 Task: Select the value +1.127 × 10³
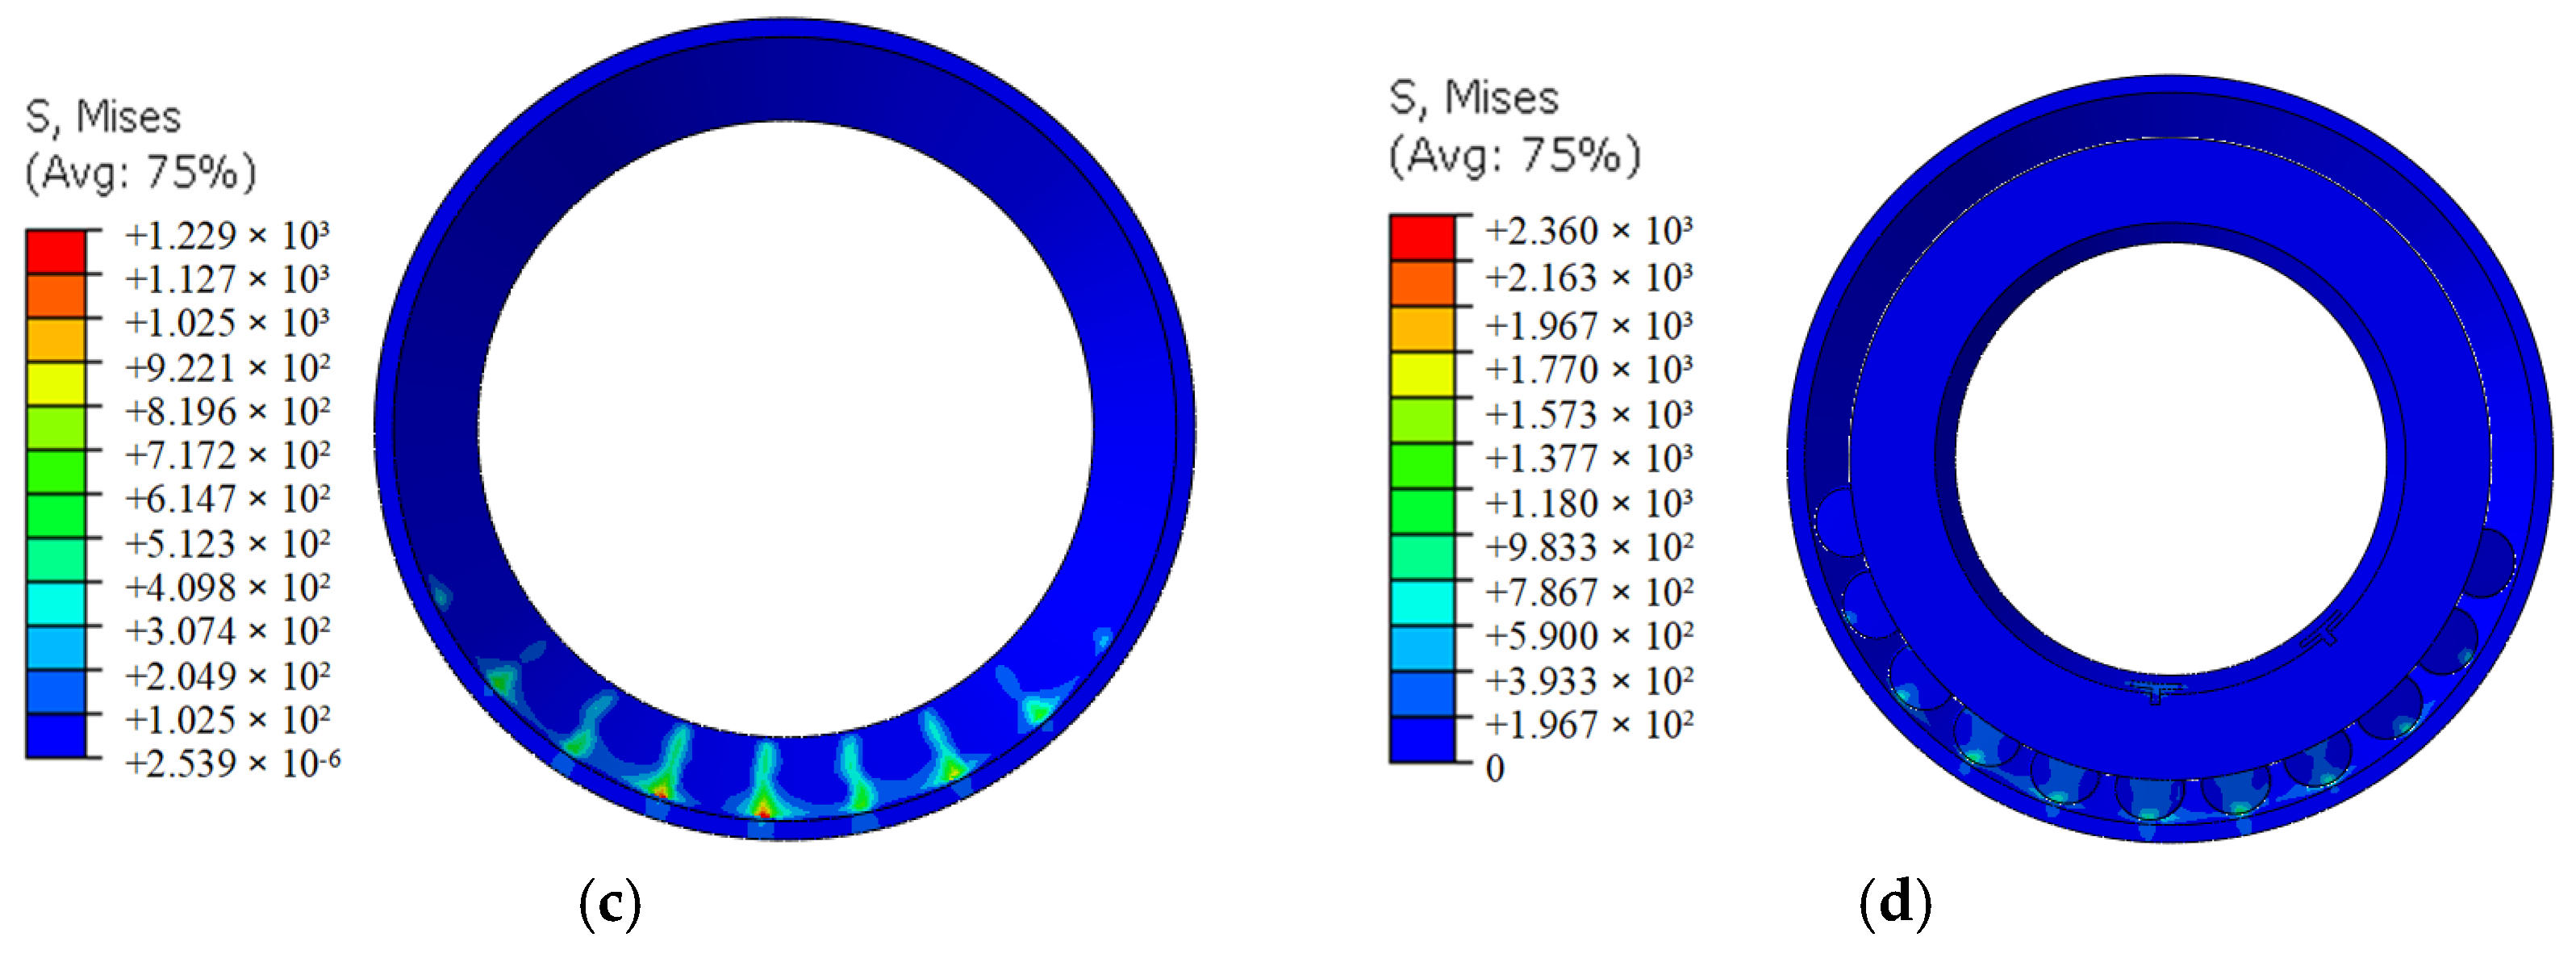227,279
